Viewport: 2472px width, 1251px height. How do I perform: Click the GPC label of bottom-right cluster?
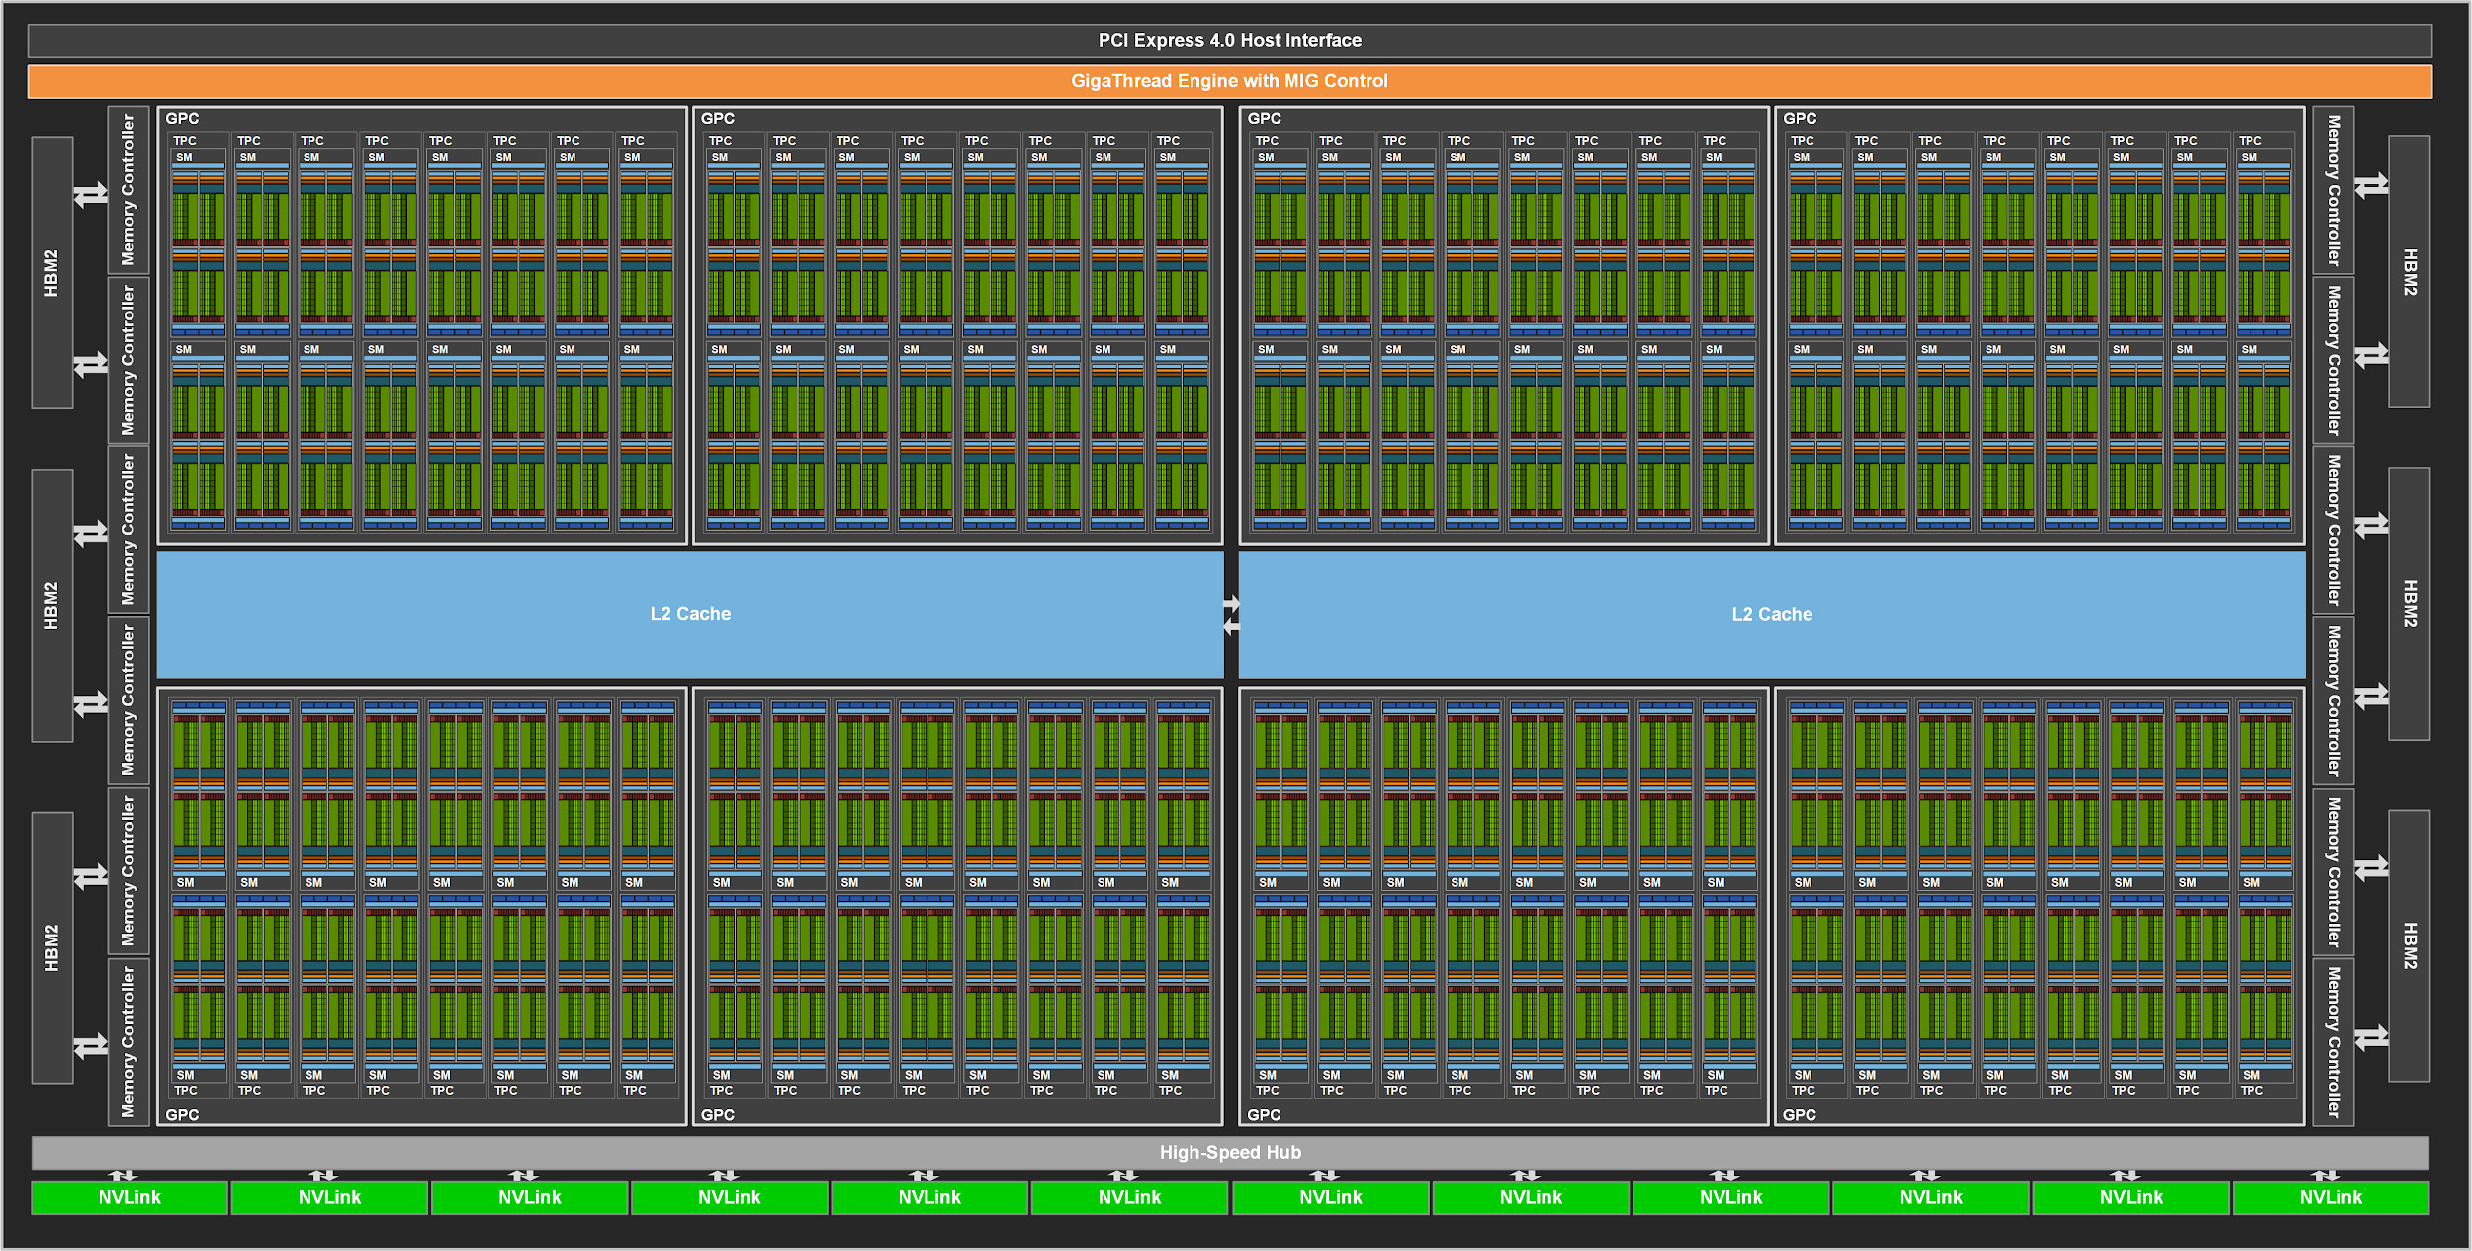tap(1799, 1114)
